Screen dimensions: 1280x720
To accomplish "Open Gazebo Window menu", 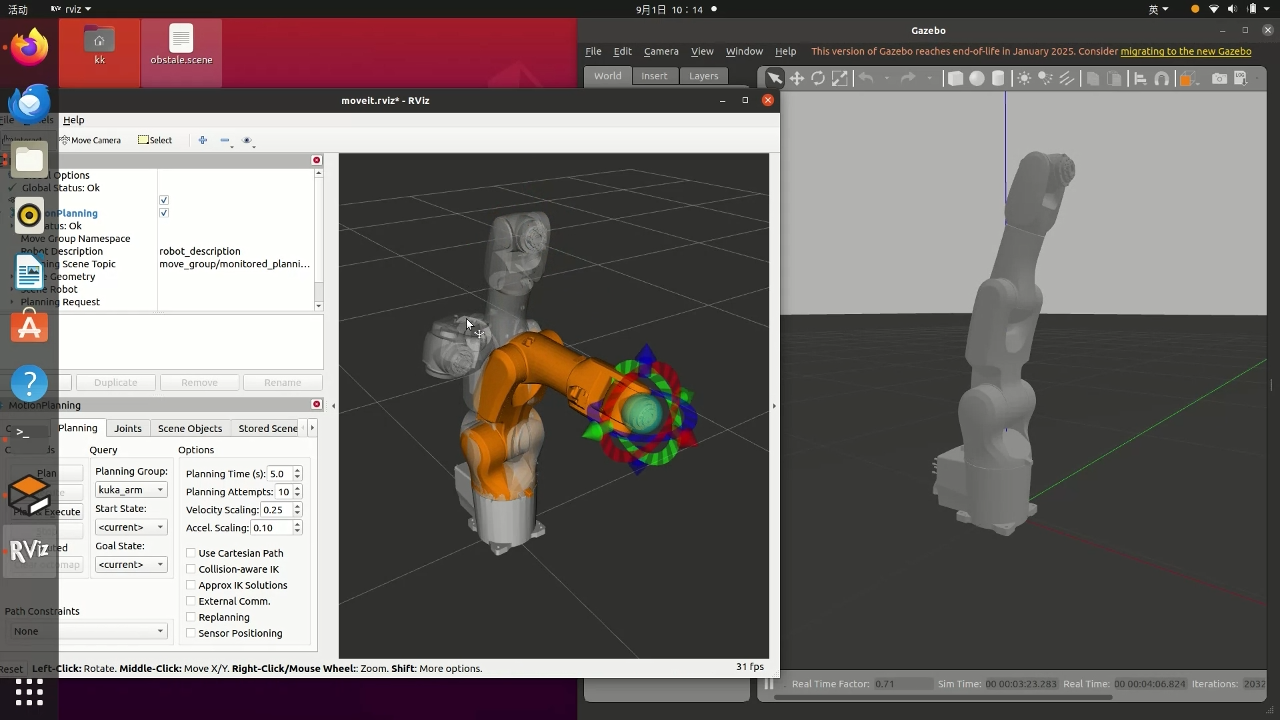I will [x=744, y=51].
